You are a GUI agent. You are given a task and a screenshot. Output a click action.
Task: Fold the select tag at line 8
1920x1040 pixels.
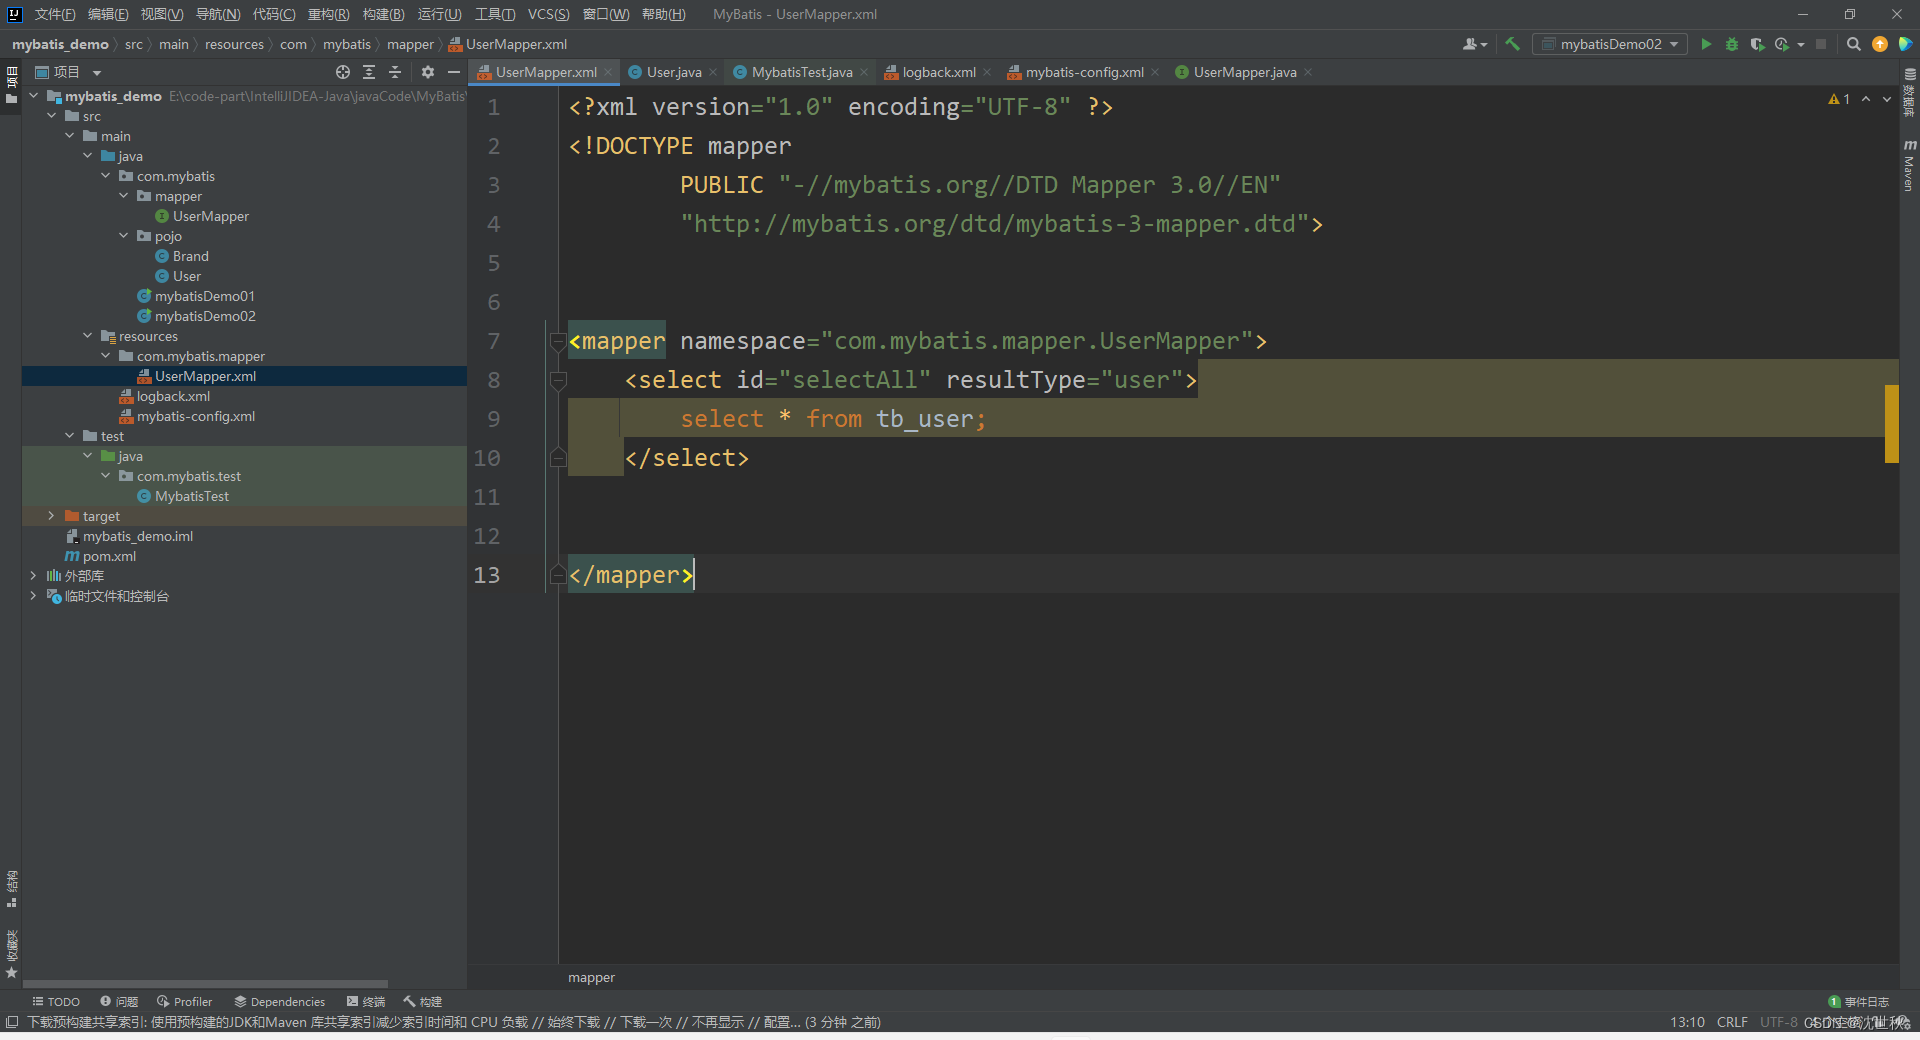tap(558, 381)
